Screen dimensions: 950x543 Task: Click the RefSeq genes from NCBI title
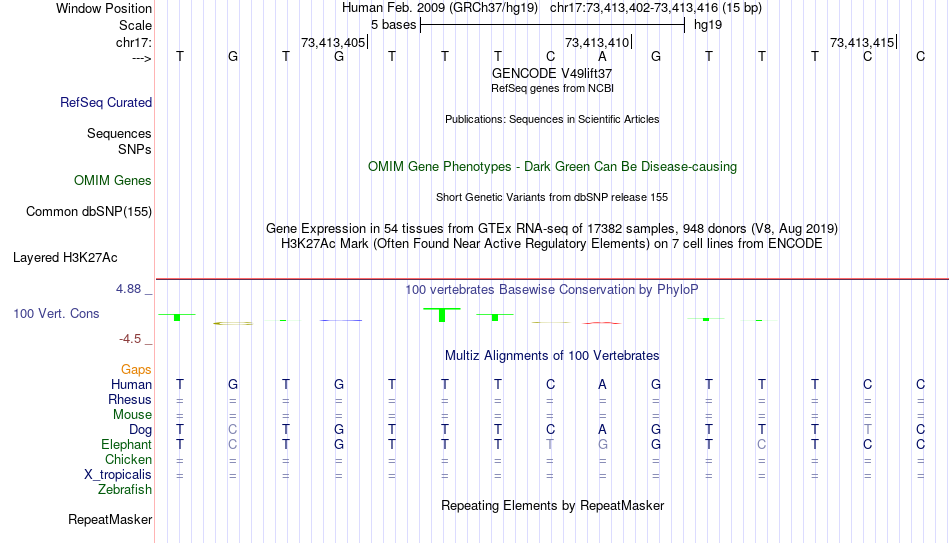point(552,88)
